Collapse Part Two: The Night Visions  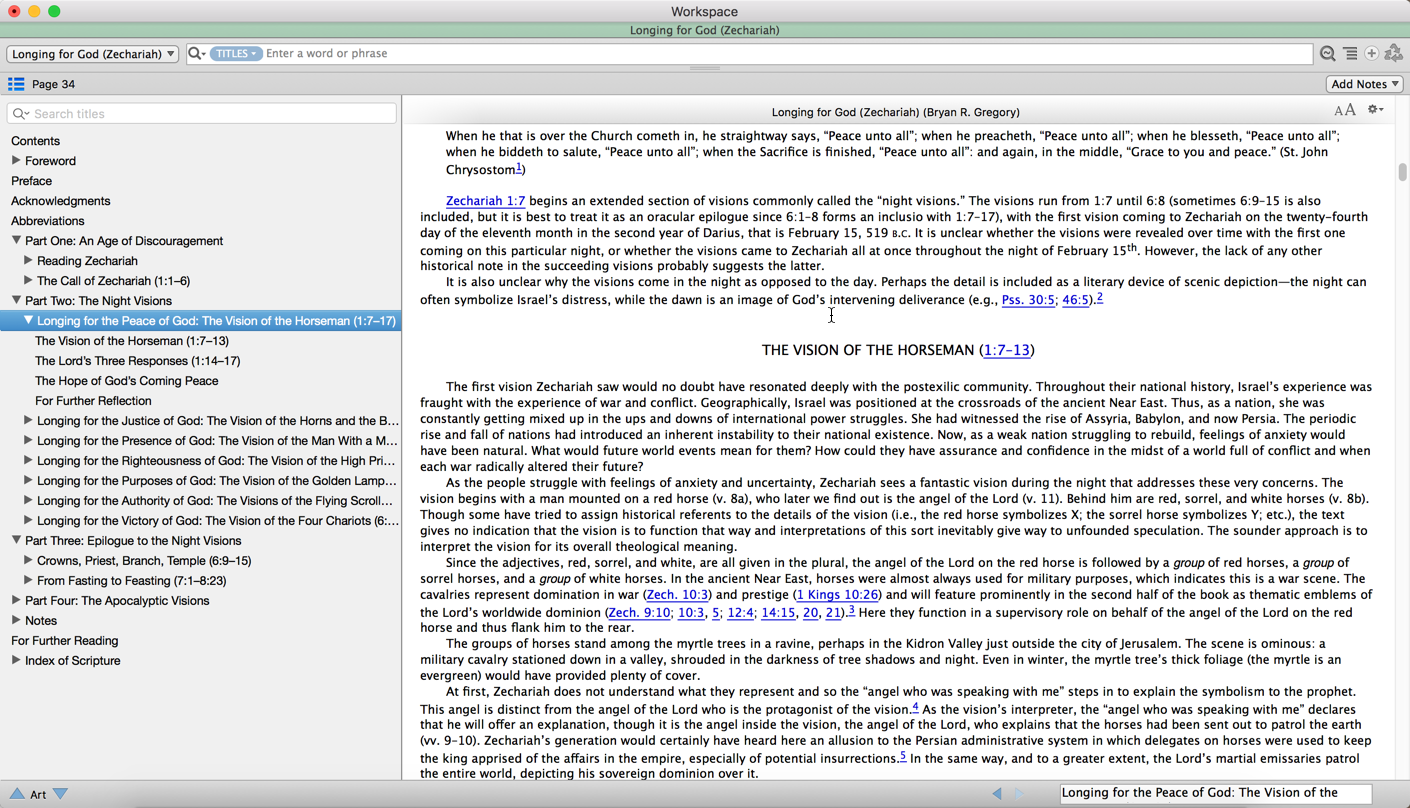16,300
